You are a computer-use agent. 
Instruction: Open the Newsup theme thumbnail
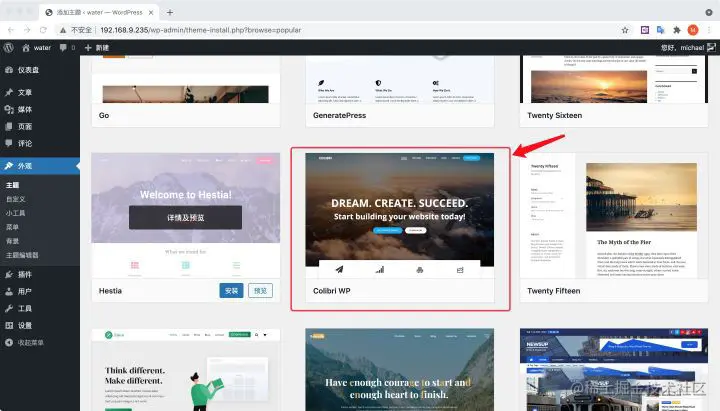613,370
